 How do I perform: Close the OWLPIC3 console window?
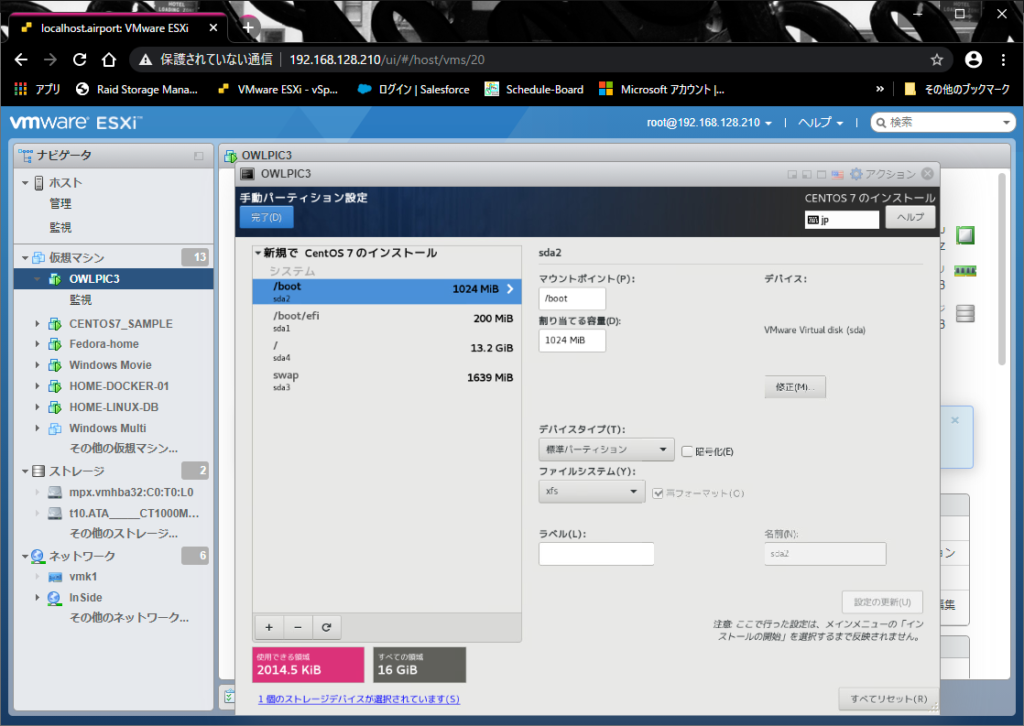[x=927, y=174]
